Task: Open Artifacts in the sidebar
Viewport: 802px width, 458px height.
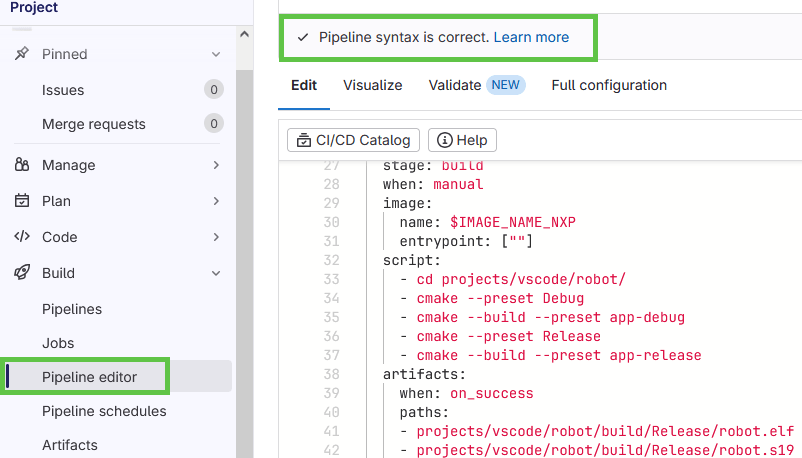Action: (x=70, y=445)
